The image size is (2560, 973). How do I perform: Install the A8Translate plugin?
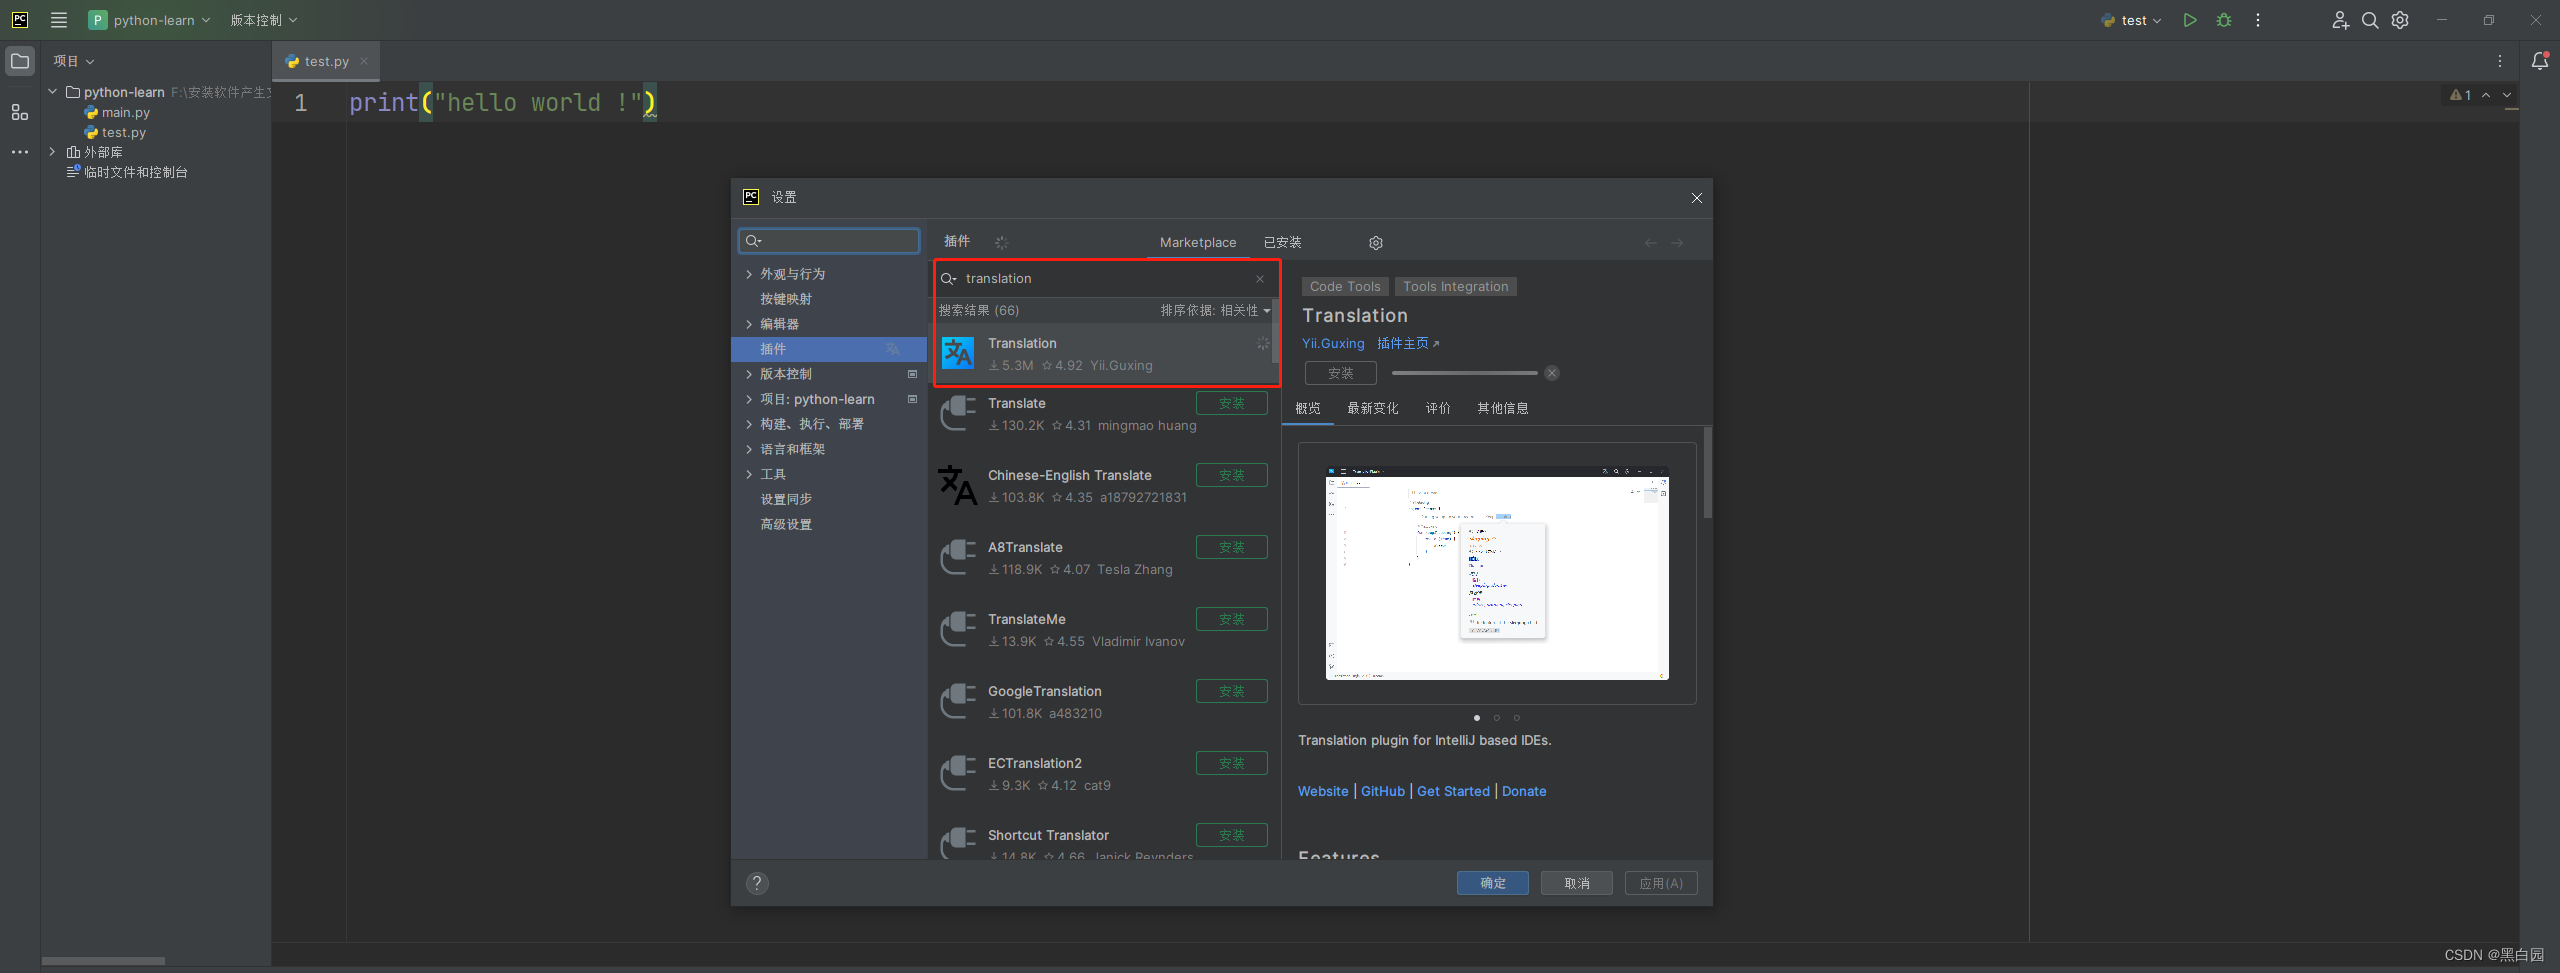(1232, 547)
